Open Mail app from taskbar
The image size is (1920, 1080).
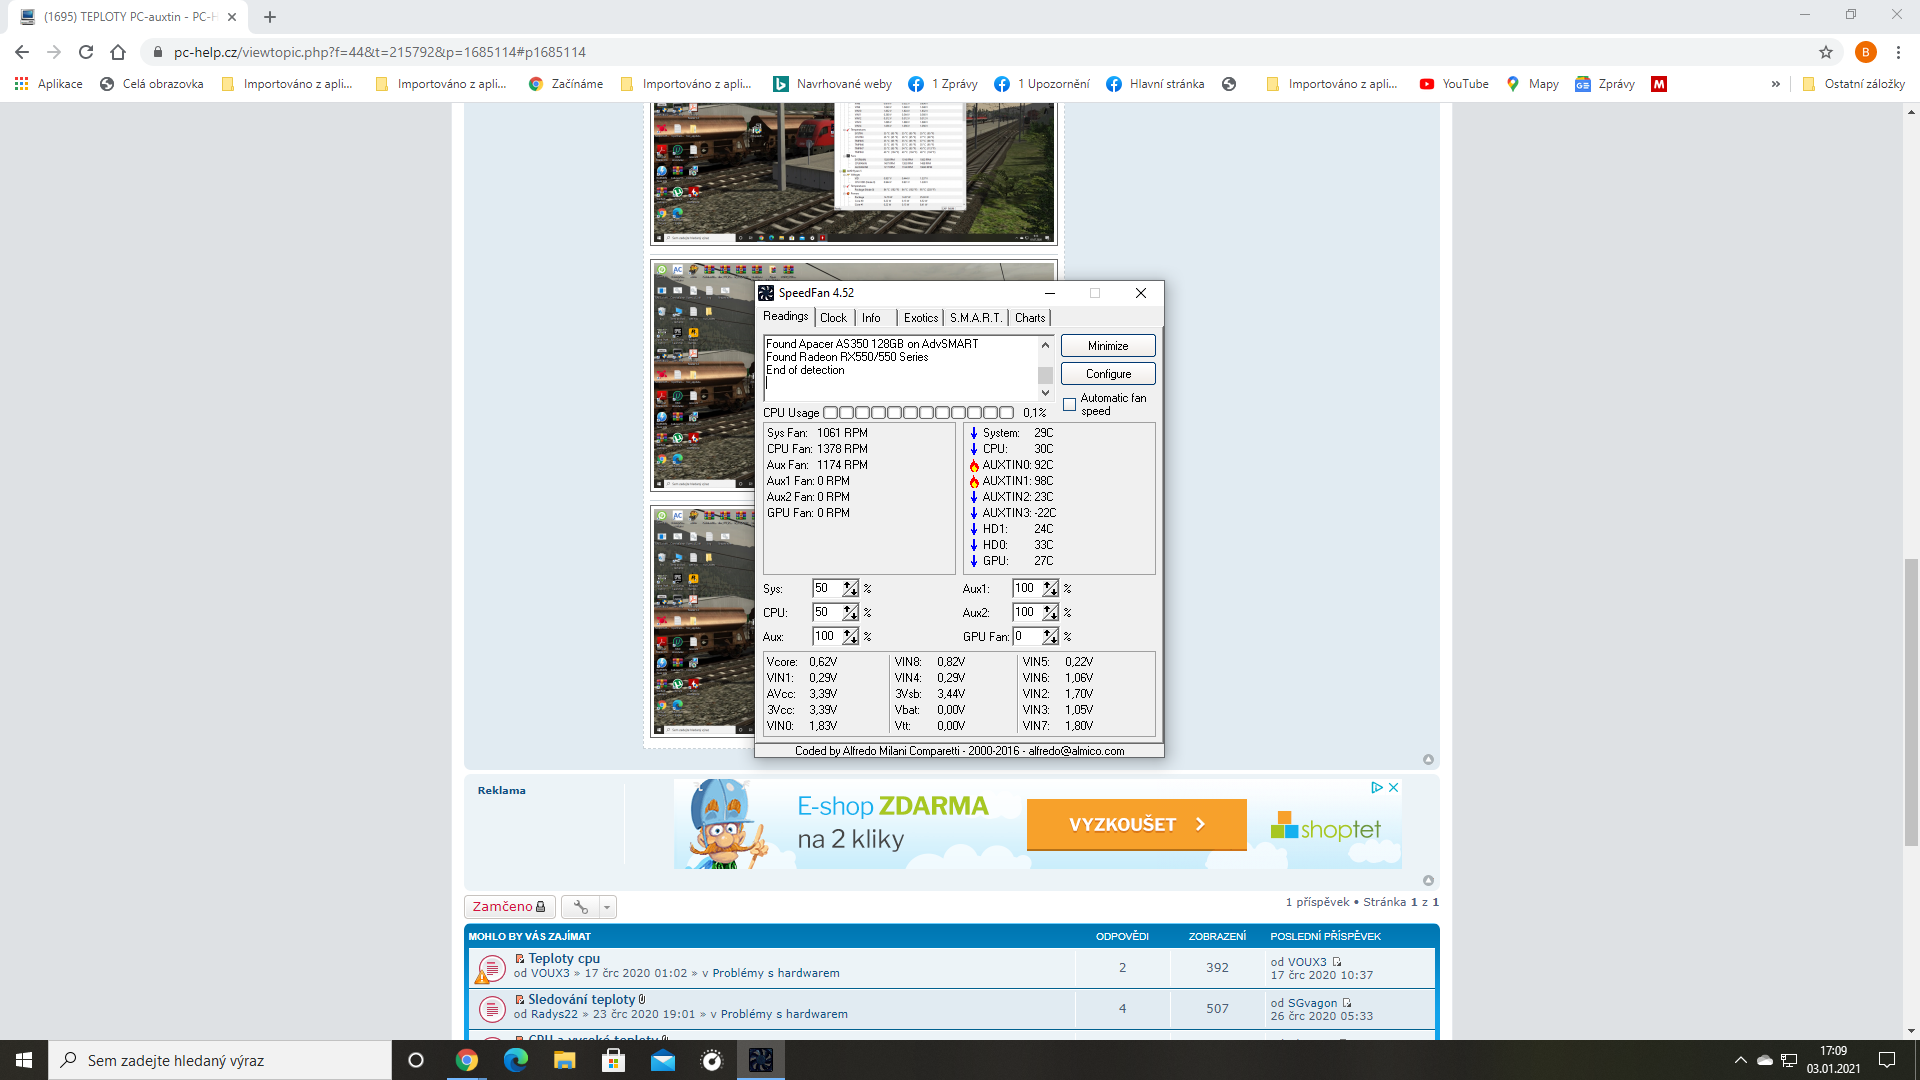click(662, 1060)
